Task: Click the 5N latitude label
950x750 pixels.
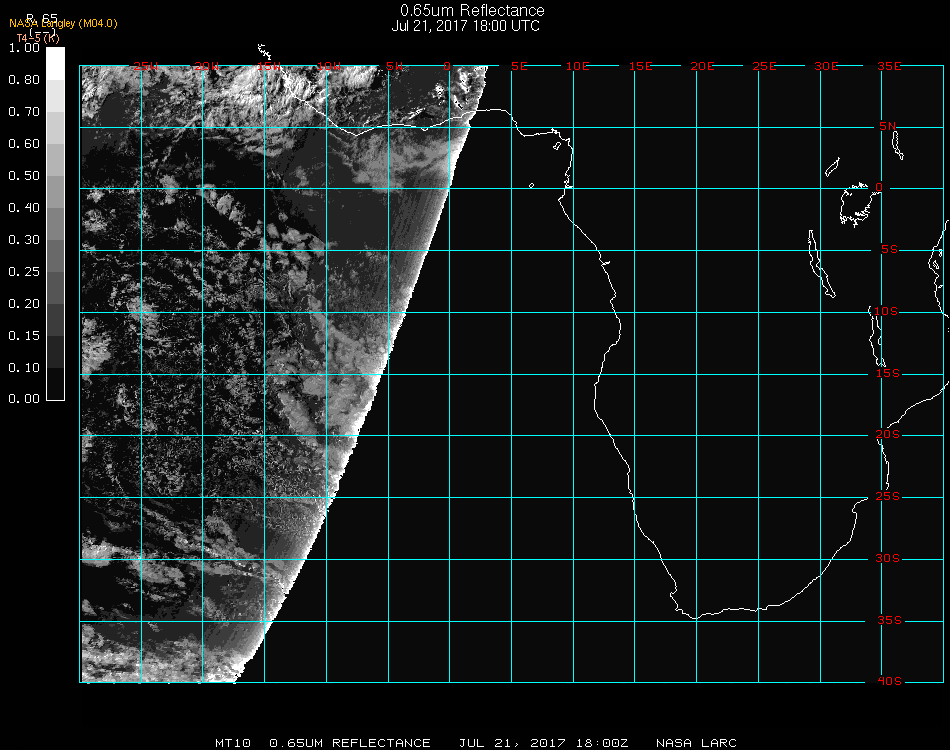Action: (x=888, y=126)
